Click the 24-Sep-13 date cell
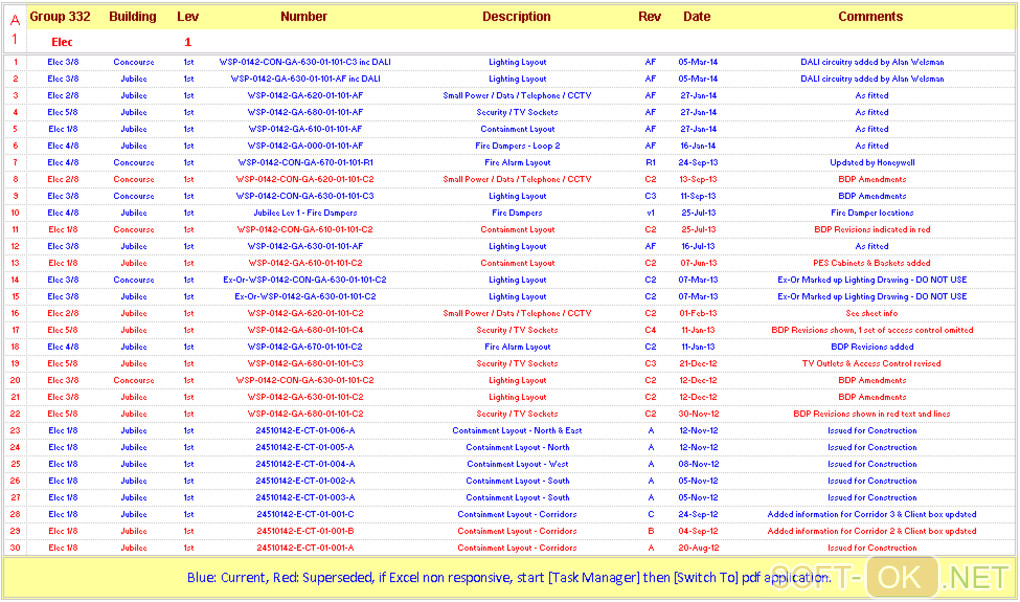Image resolution: width=1020 pixels, height=602 pixels. 698,163
